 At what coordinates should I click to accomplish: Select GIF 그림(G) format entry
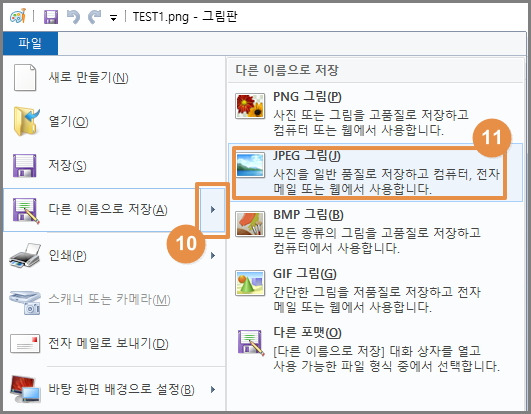(x=376, y=290)
